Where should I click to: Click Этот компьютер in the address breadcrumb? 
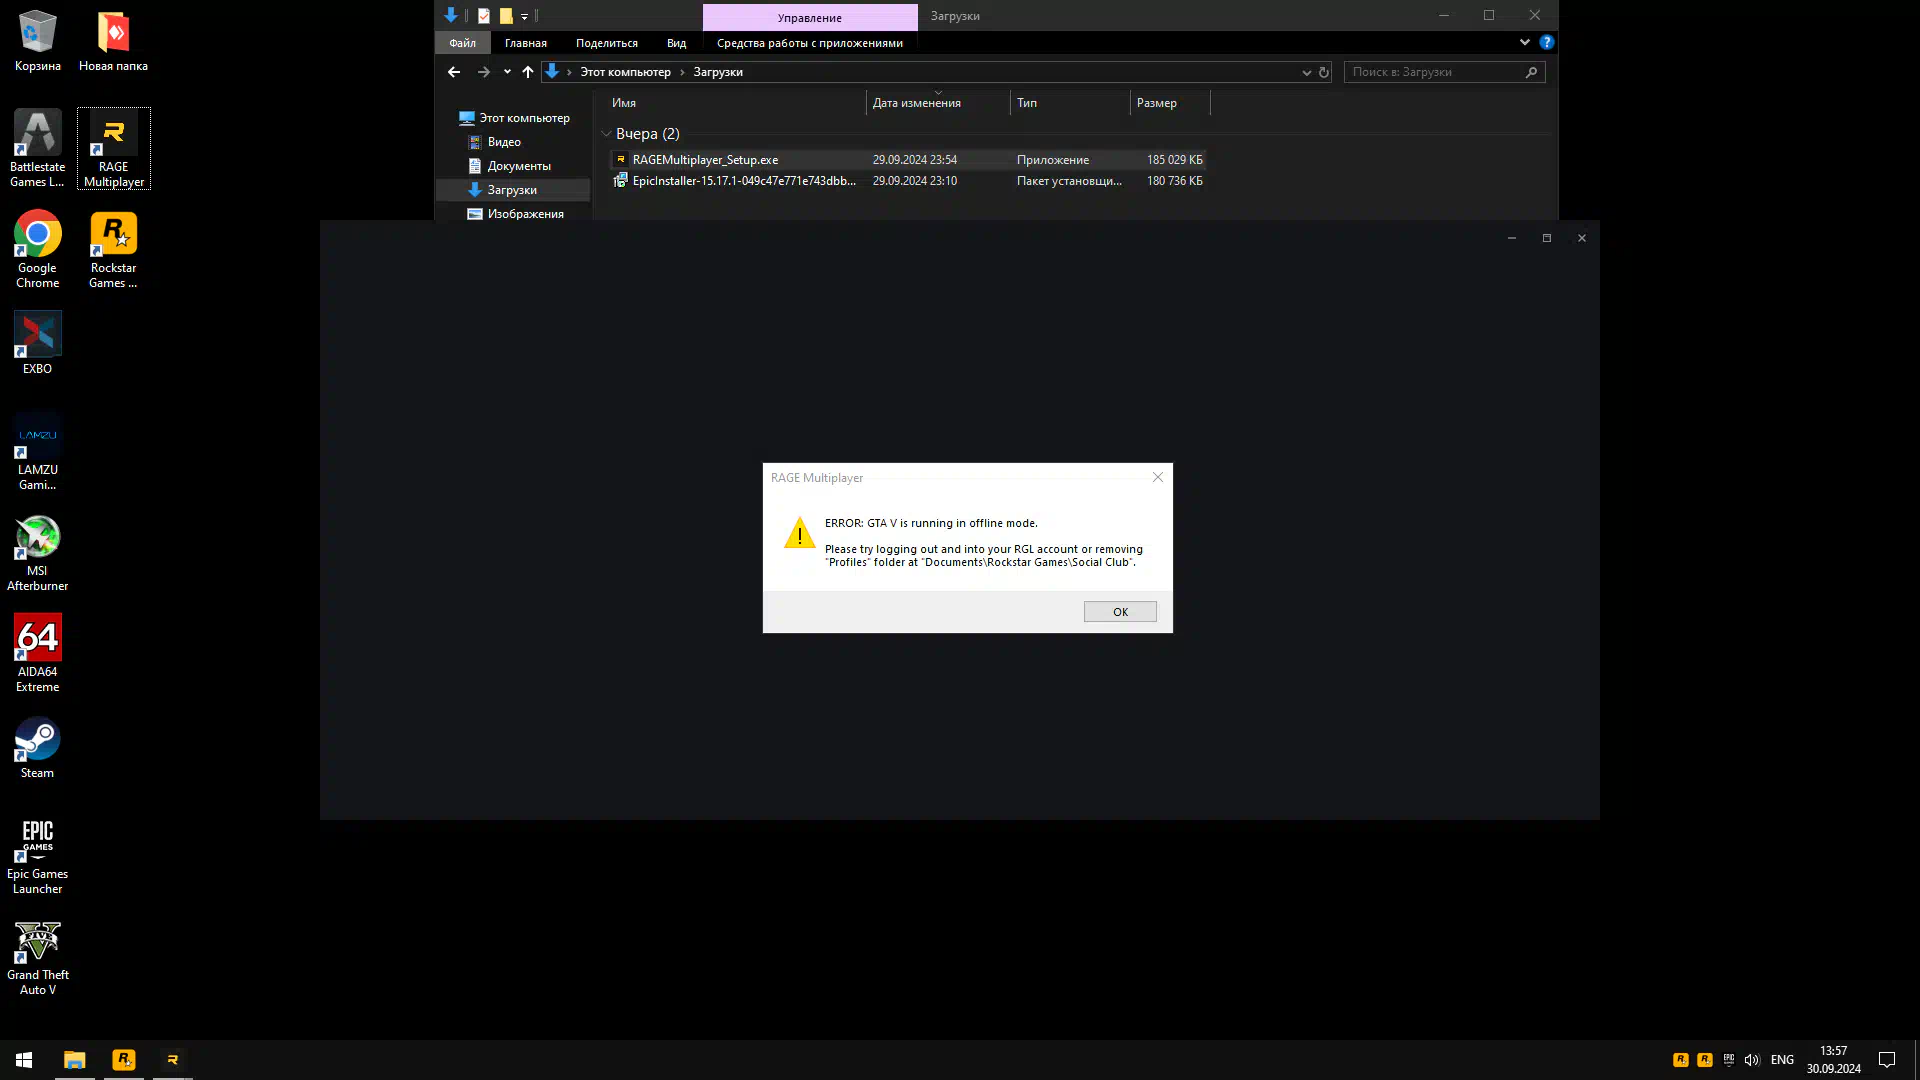(626, 72)
